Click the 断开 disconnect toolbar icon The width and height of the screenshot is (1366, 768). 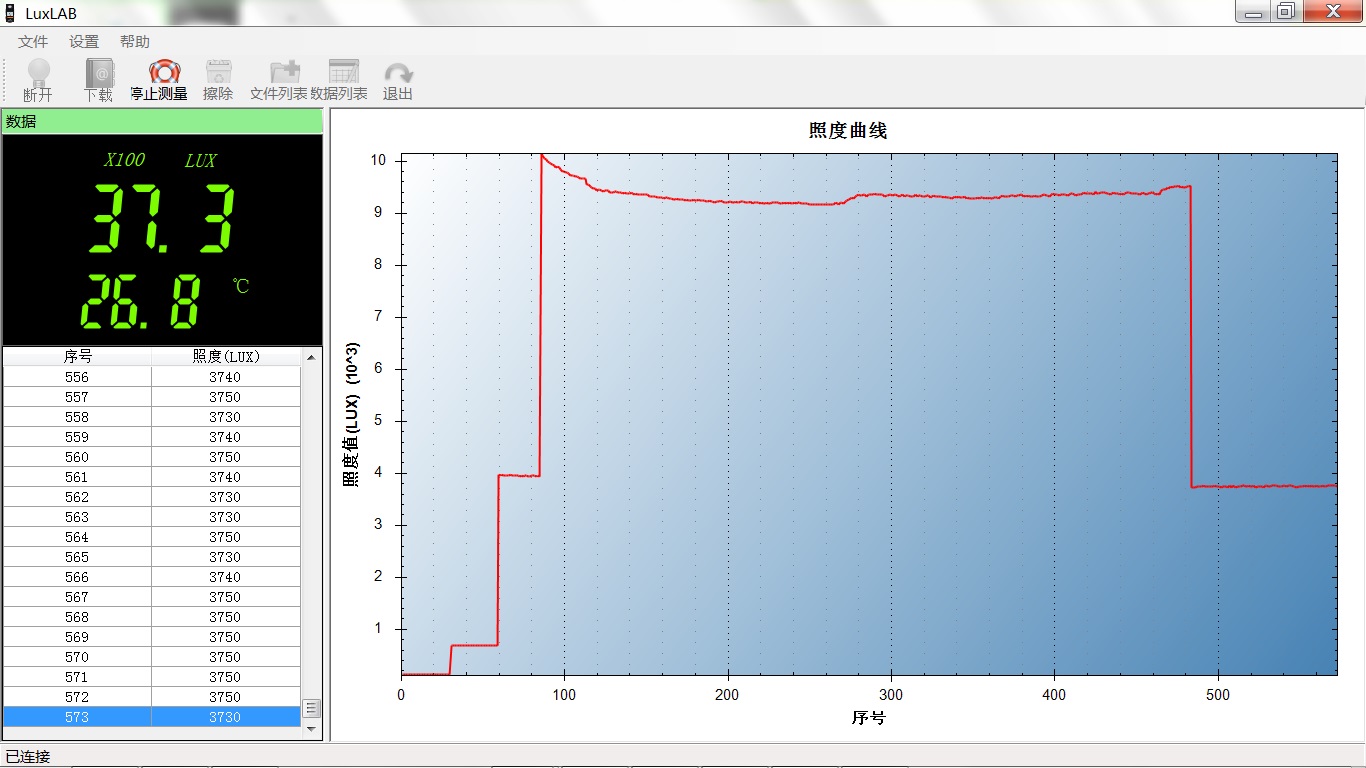[x=38, y=80]
